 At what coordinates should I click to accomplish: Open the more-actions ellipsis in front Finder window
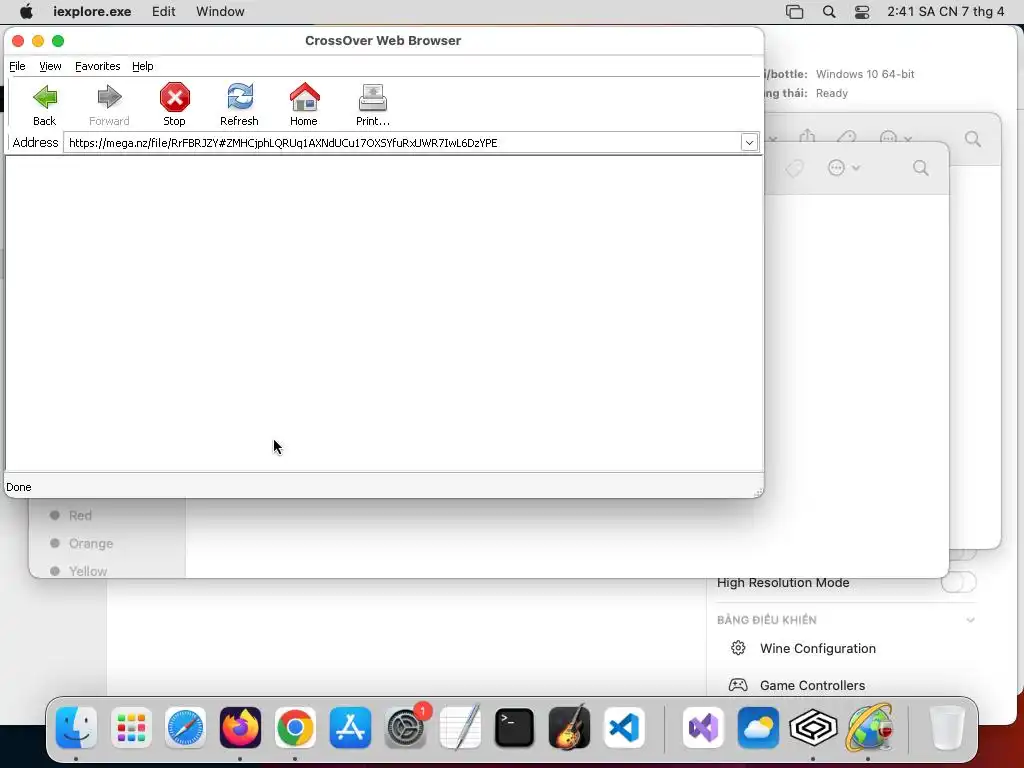point(843,168)
